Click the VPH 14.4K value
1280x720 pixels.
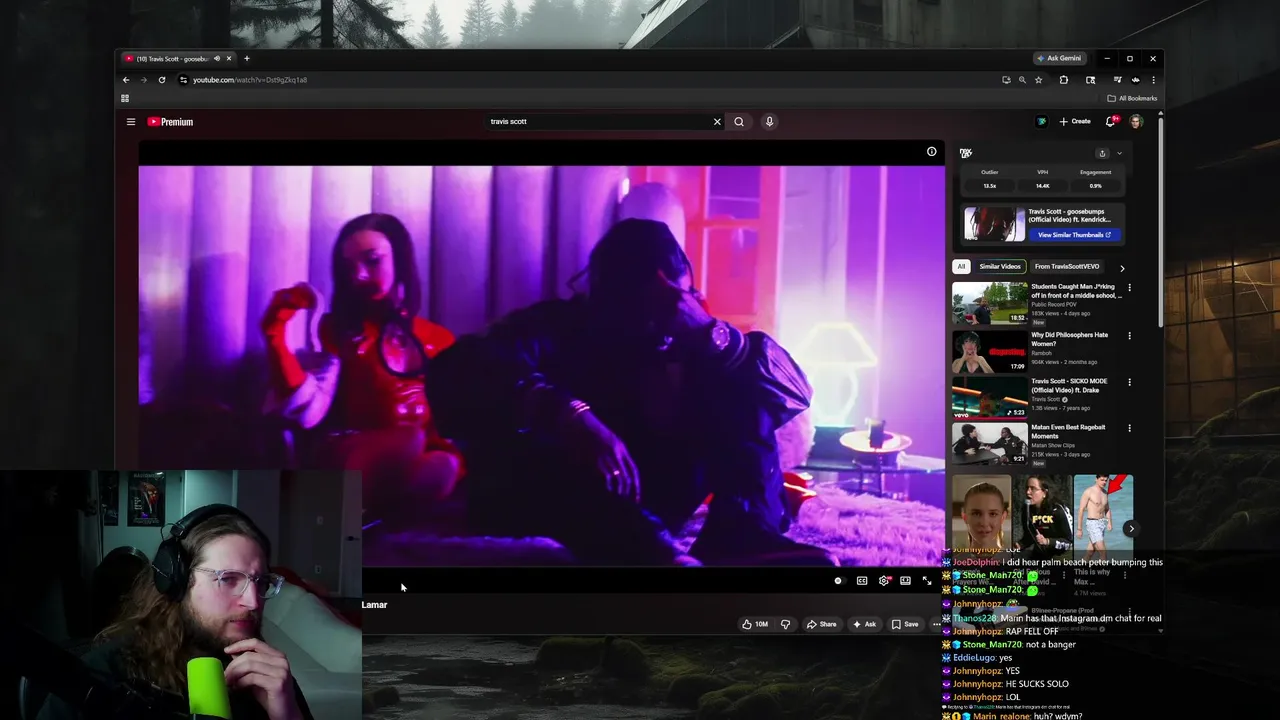click(1042, 186)
